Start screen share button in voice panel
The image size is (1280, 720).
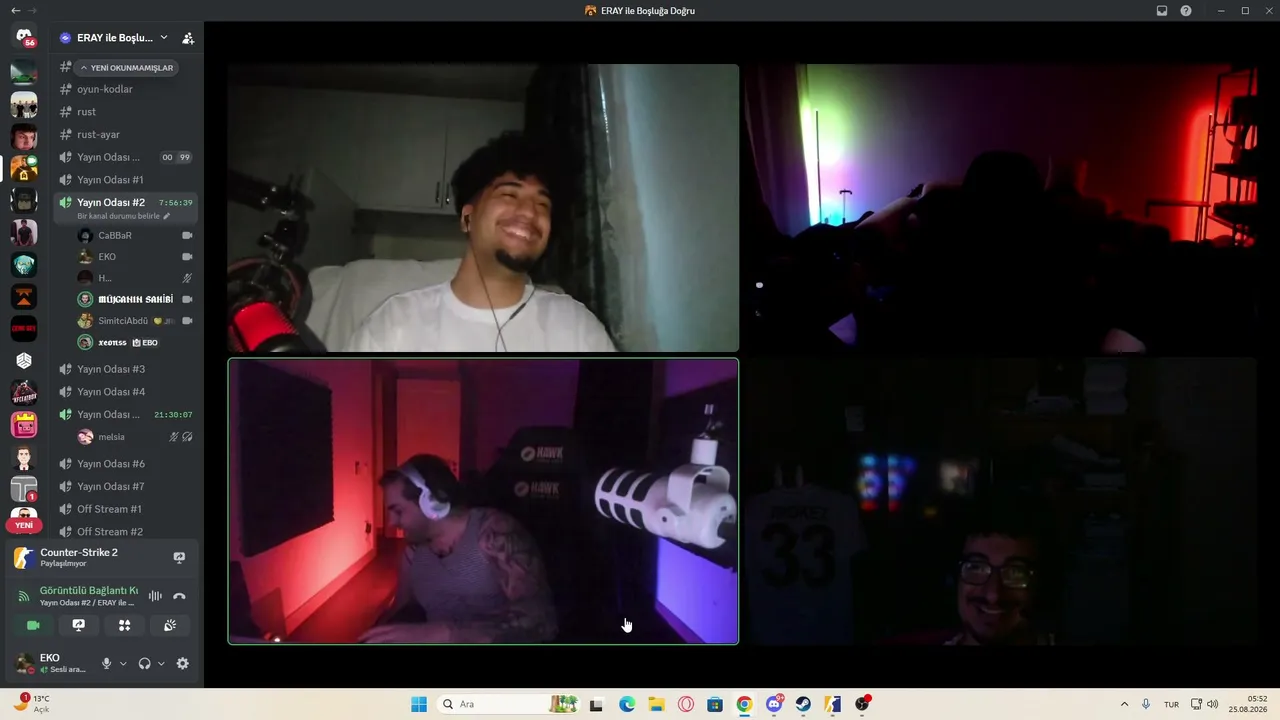pyautogui.click(x=79, y=626)
